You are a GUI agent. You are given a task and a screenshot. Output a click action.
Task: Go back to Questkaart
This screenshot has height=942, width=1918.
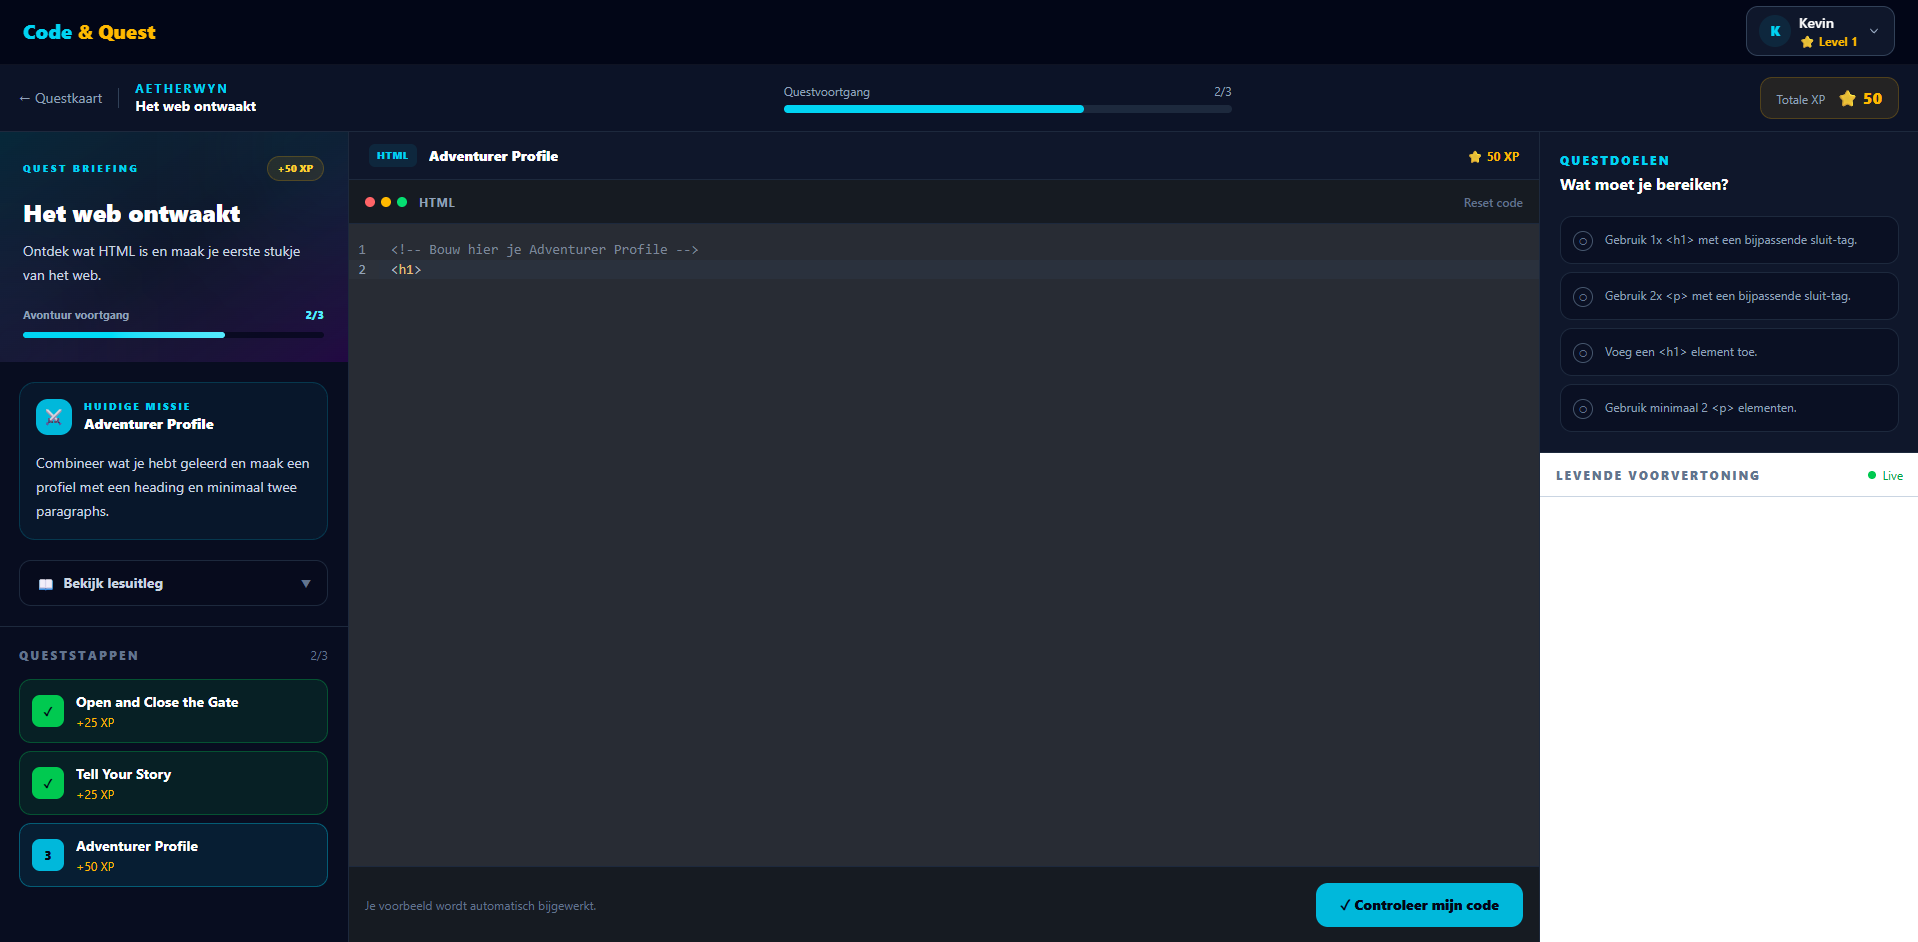(x=60, y=98)
